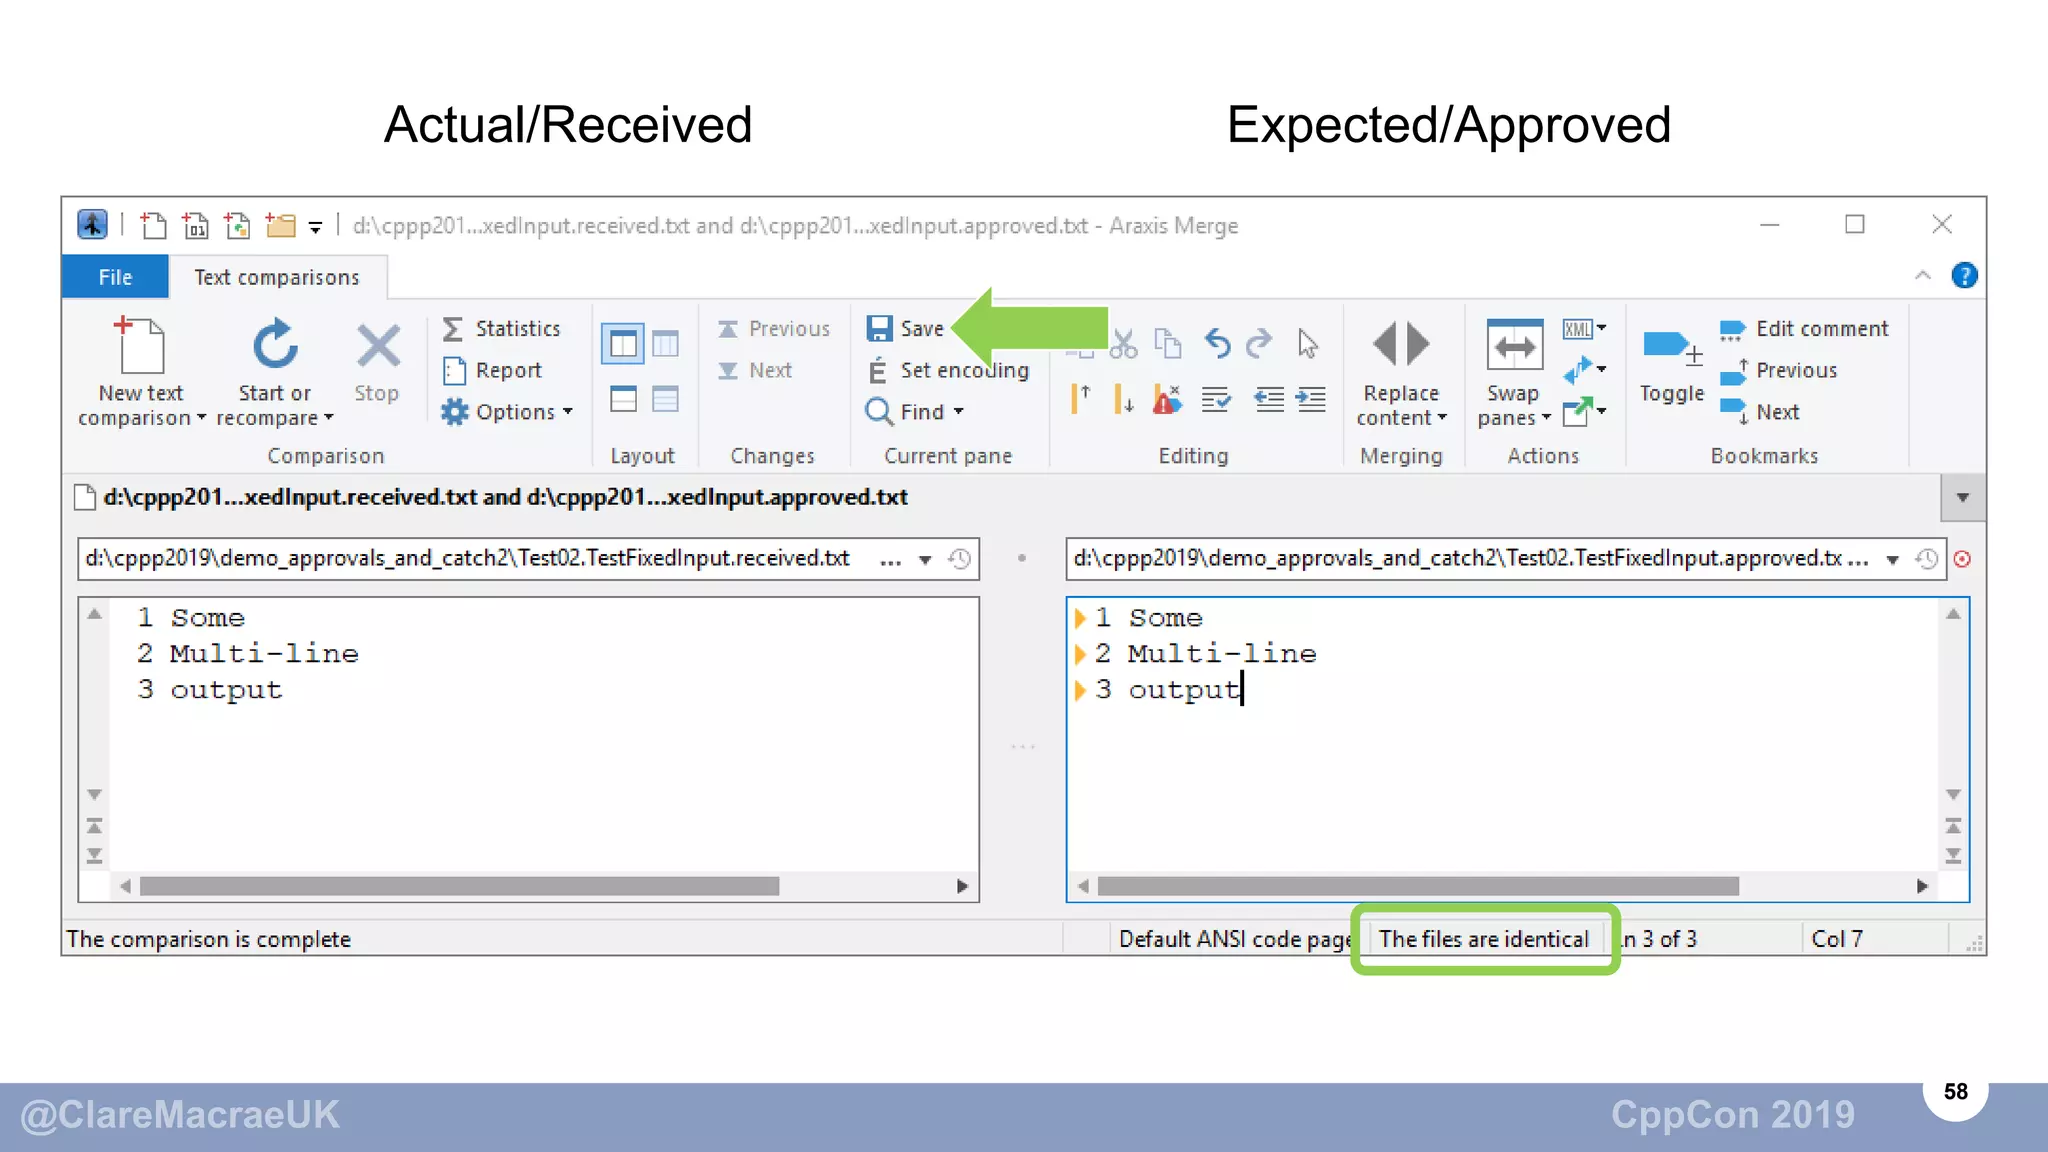Open the approved.txt path history dropdown arrow
The width and height of the screenshot is (2048, 1152).
pos(1892,560)
